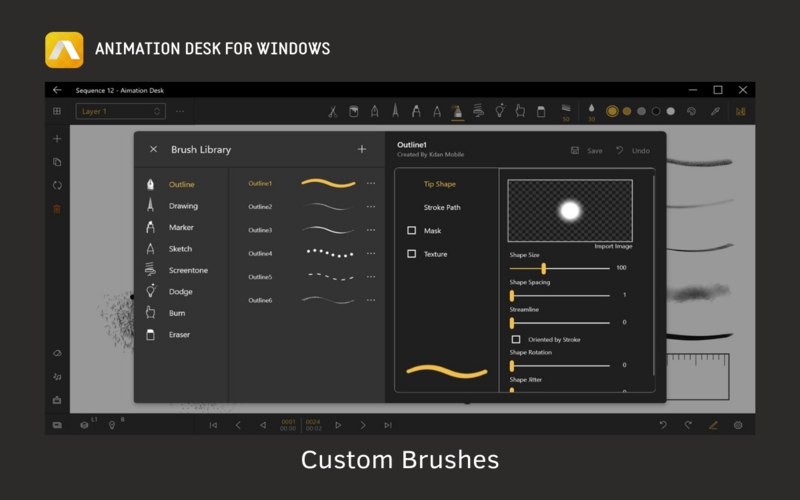Select the Outline brush category

(181, 184)
